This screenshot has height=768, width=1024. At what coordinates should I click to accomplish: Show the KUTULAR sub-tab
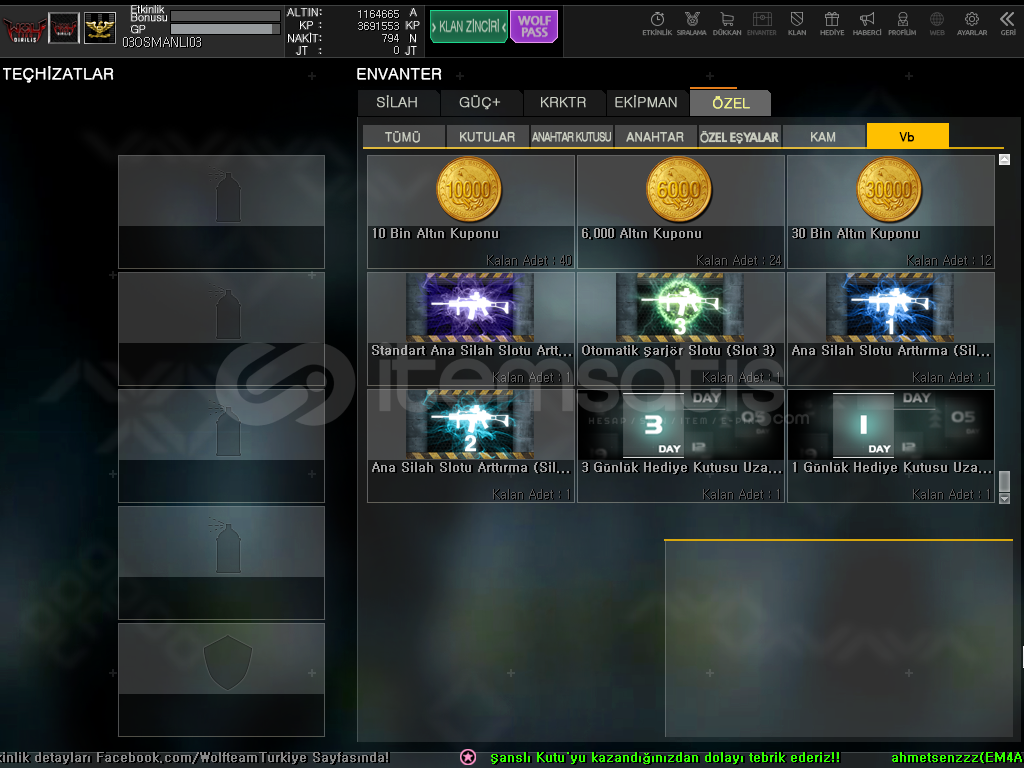pos(487,136)
